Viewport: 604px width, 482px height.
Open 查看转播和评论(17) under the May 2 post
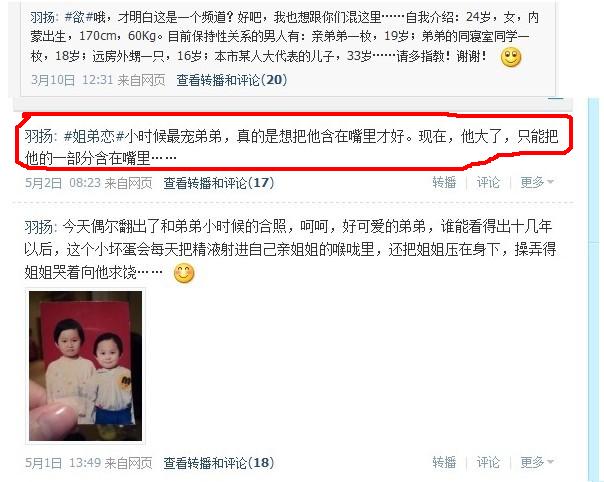[219, 183]
